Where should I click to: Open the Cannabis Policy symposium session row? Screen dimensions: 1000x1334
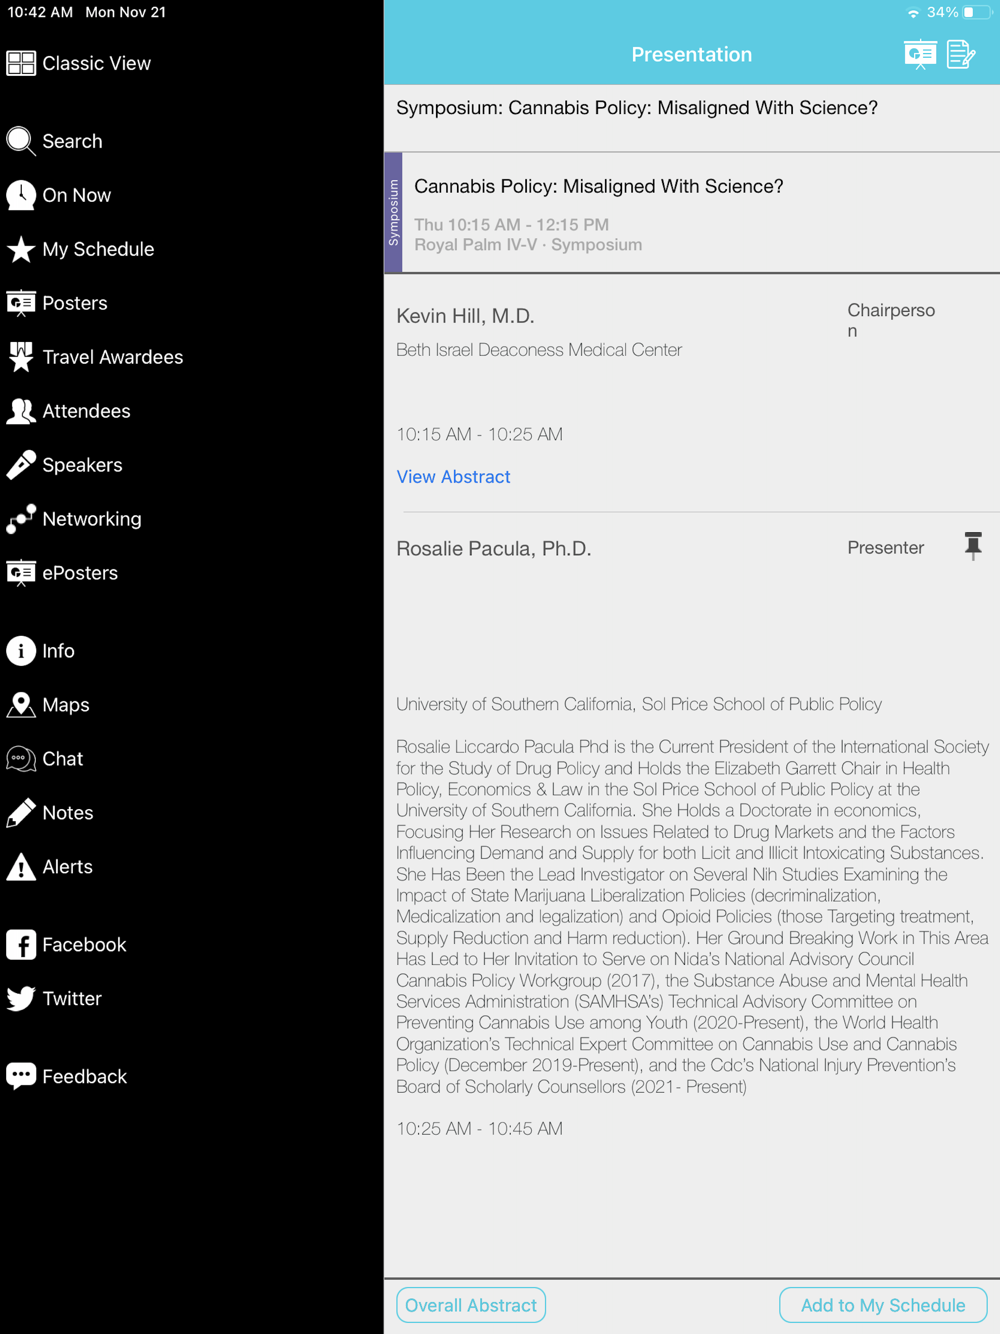692,213
